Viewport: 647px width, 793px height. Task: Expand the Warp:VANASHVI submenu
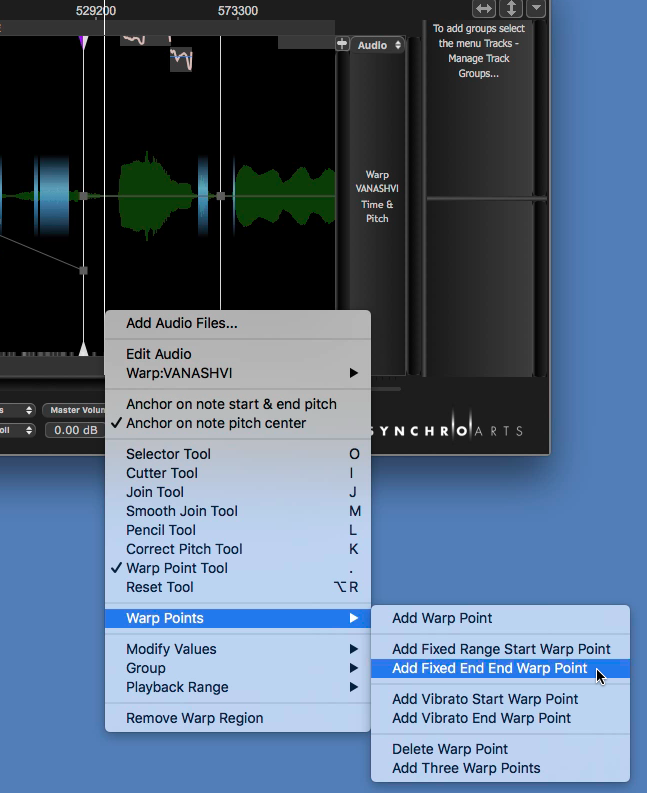pyautogui.click(x=238, y=373)
